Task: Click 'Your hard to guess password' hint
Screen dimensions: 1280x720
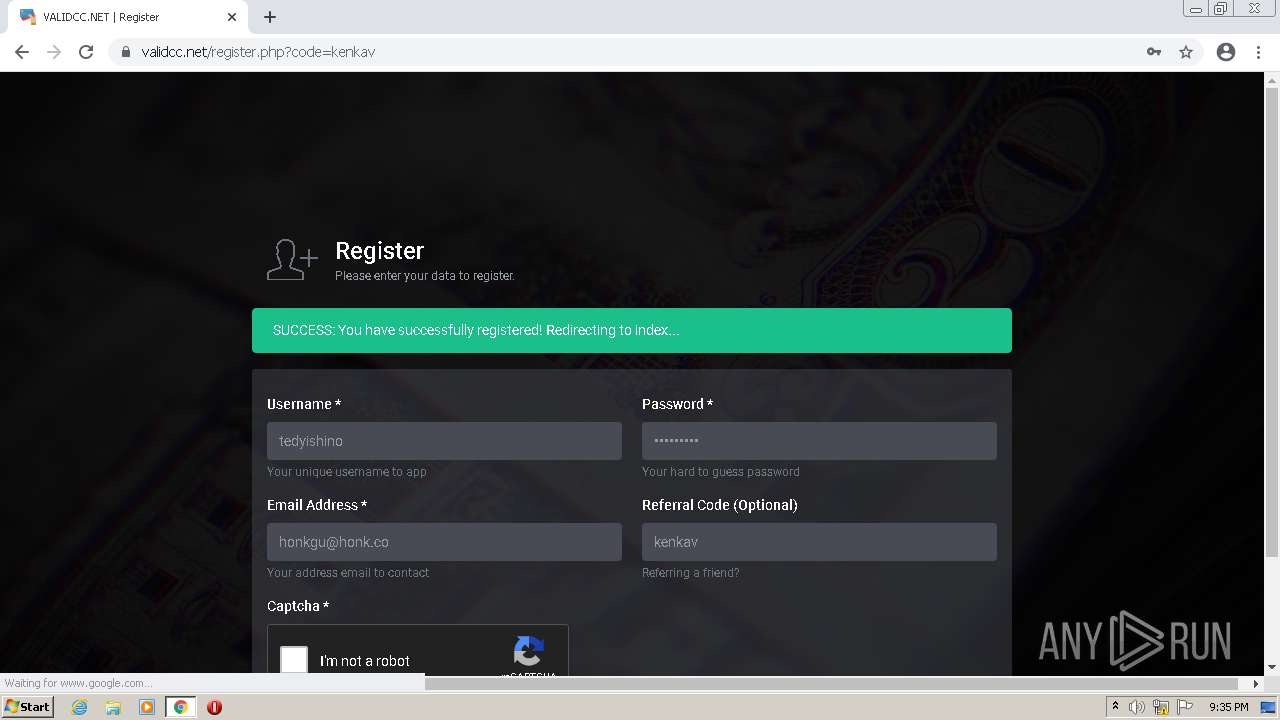Action: tap(721, 472)
